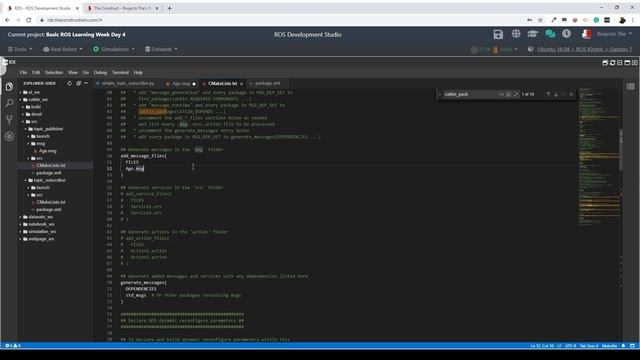Open the globe network icon in header
This screenshot has width=640, height=360.
pos(516,34)
